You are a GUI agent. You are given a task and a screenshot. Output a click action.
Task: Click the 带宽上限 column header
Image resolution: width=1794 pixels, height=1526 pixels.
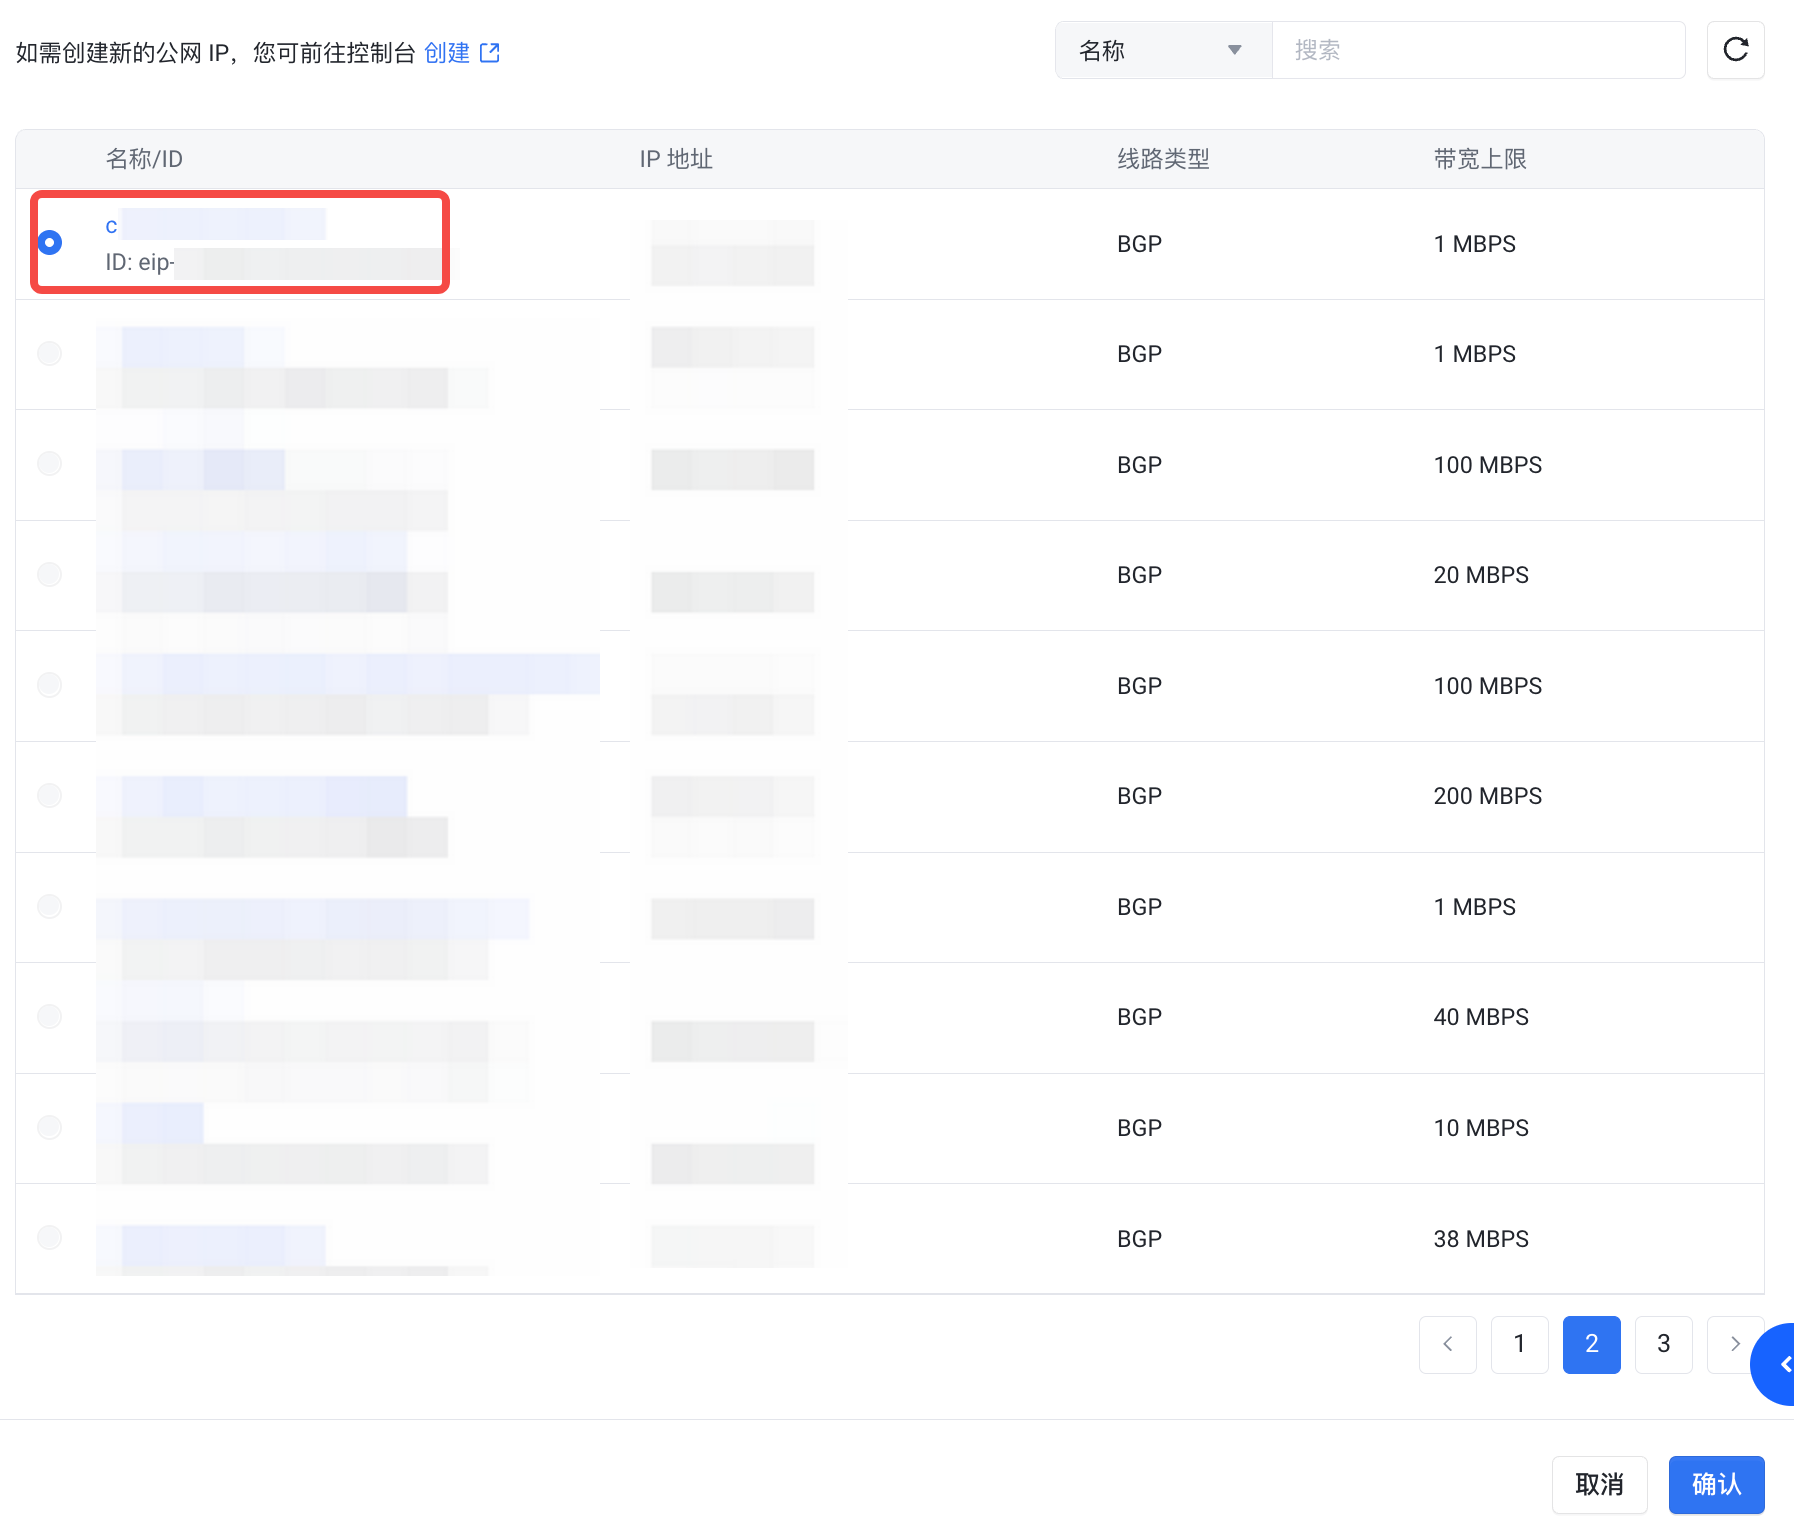(x=1480, y=159)
